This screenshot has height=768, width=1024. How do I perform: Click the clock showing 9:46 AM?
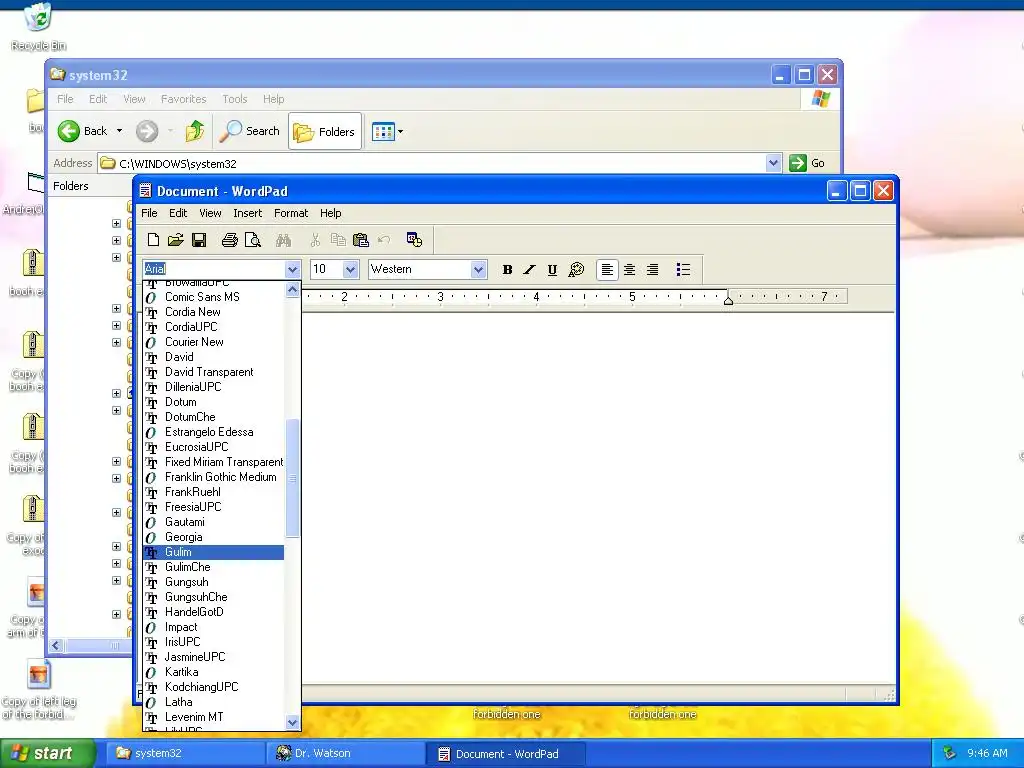[987, 754]
